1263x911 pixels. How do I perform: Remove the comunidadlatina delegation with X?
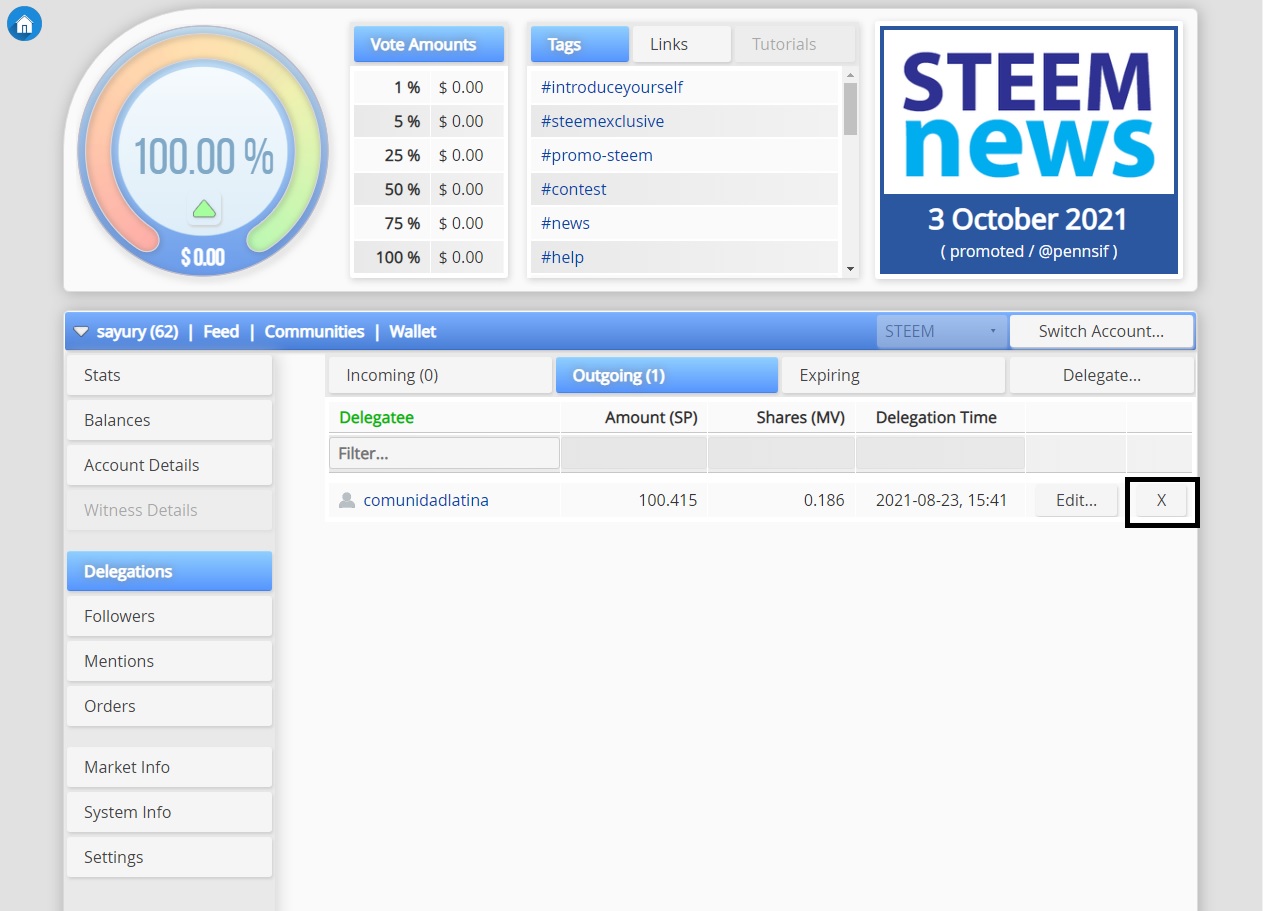point(1161,500)
